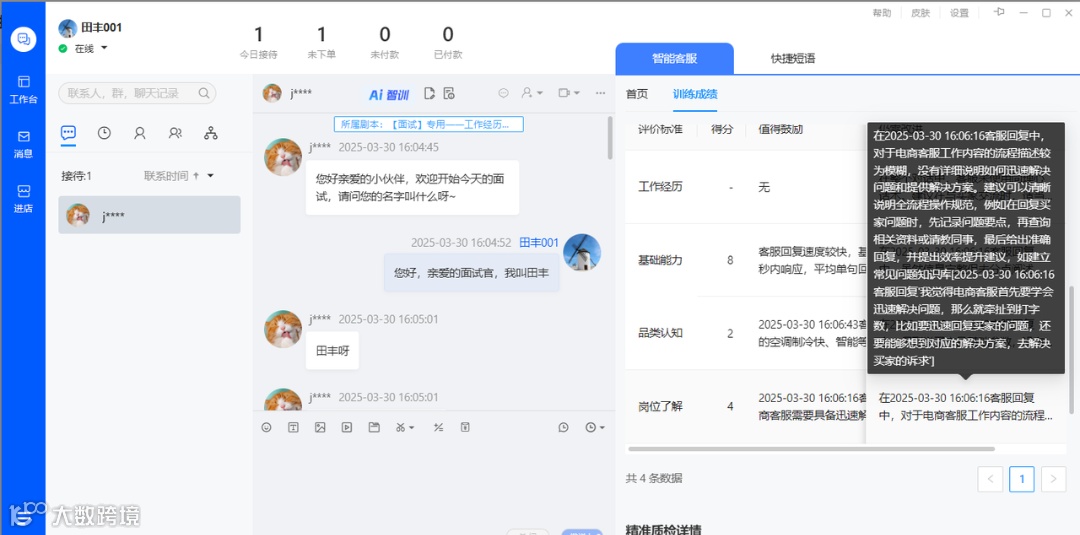Click the 基础能力 row label

pos(660,260)
